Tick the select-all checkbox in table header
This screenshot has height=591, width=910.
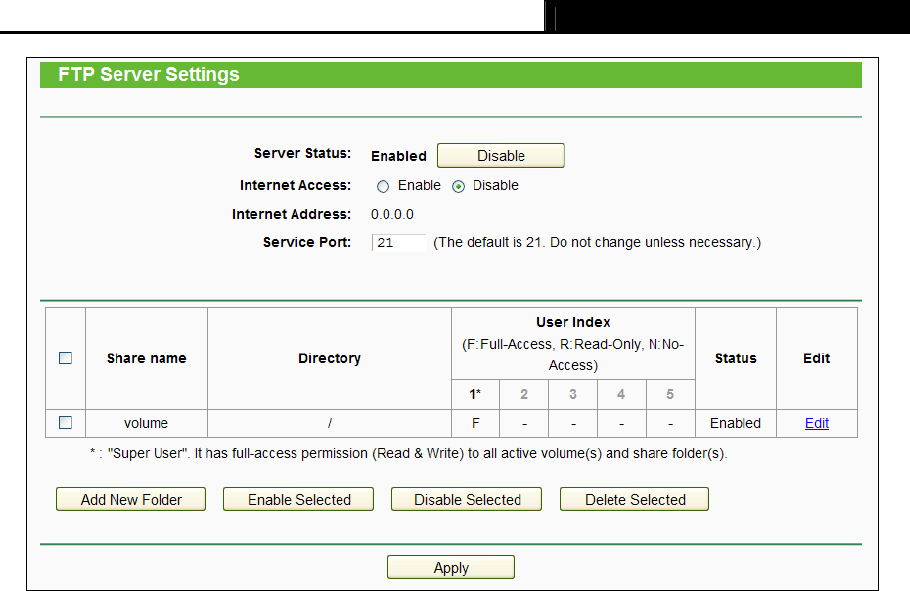coord(66,358)
